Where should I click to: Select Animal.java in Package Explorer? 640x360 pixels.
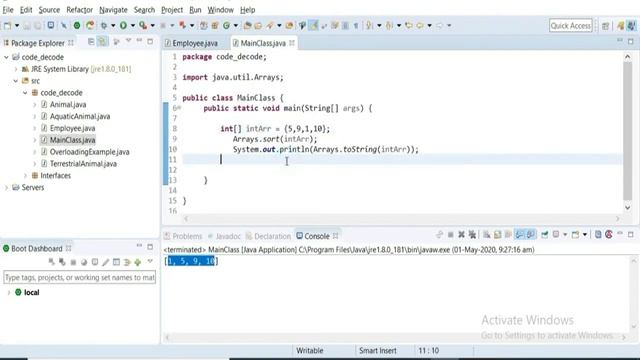point(68,104)
